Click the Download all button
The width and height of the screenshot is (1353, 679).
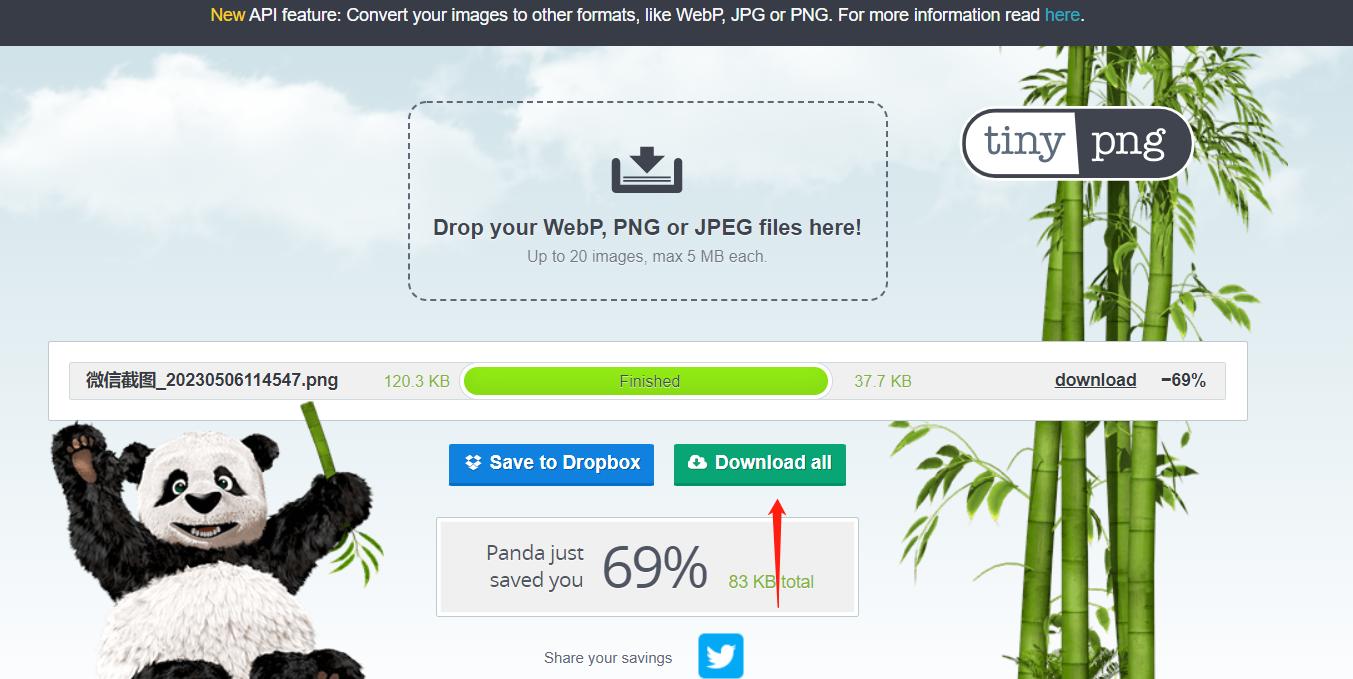point(760,464)
